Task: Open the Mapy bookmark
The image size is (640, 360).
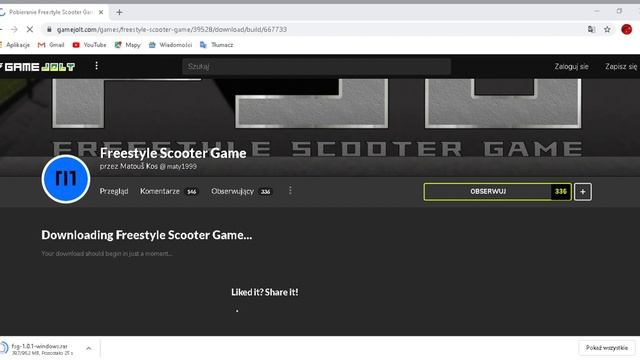Action: pos(128,45)
